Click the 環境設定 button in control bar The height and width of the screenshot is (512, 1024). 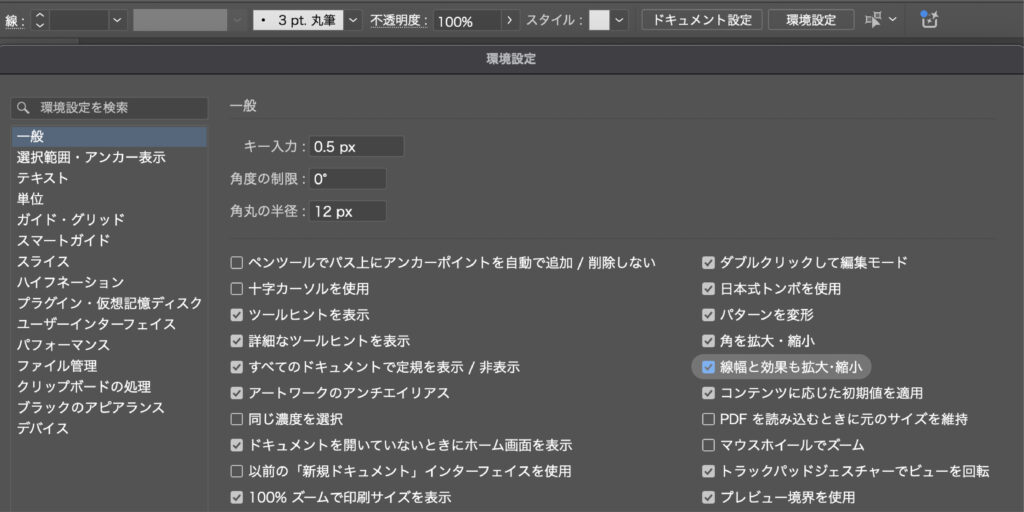811,20
